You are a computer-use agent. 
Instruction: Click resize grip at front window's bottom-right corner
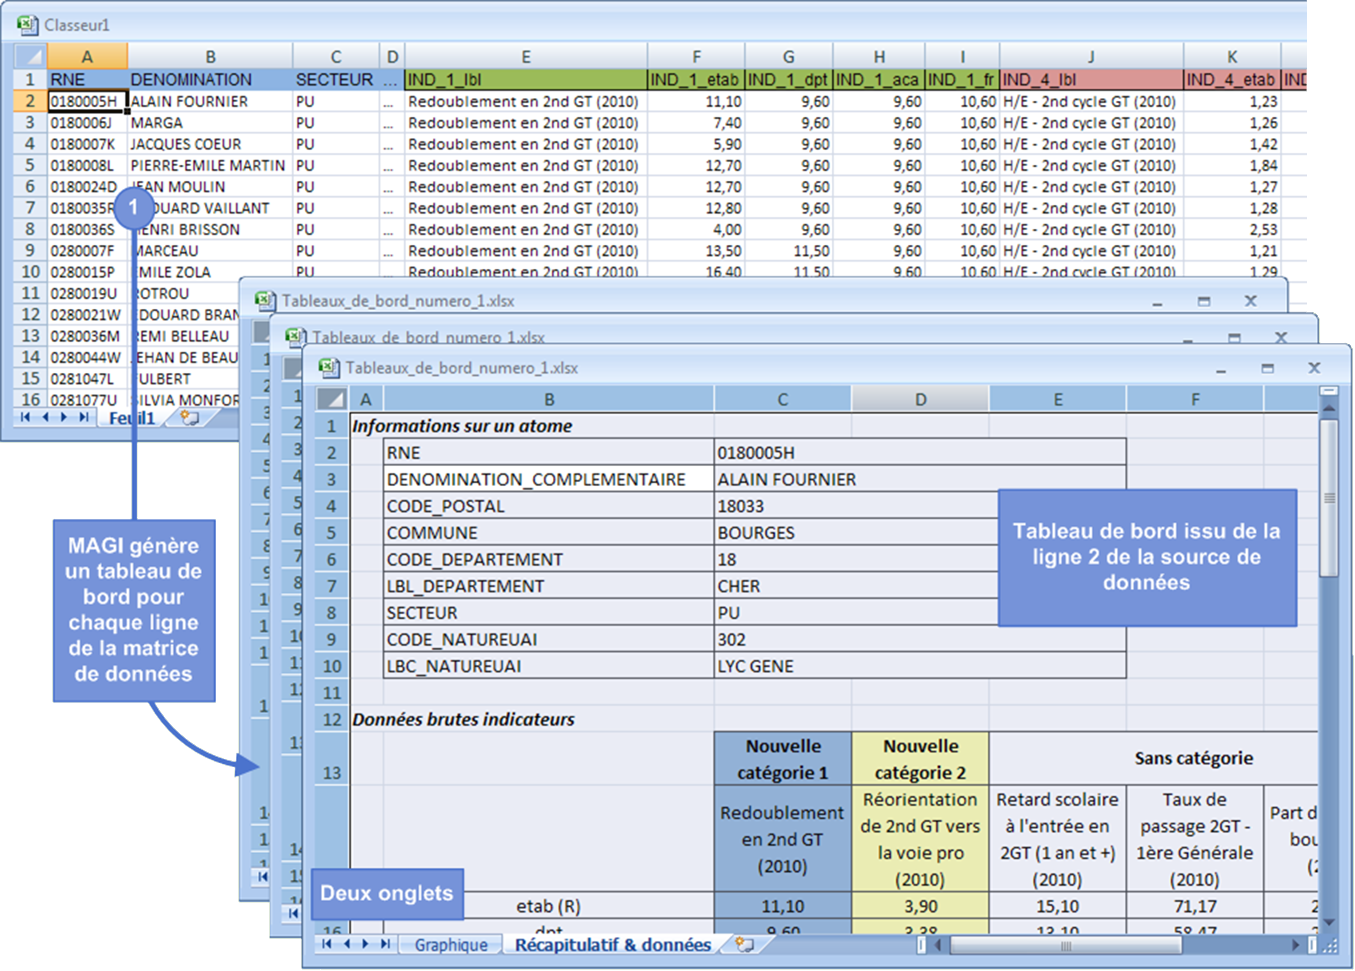coord(1330,945)
